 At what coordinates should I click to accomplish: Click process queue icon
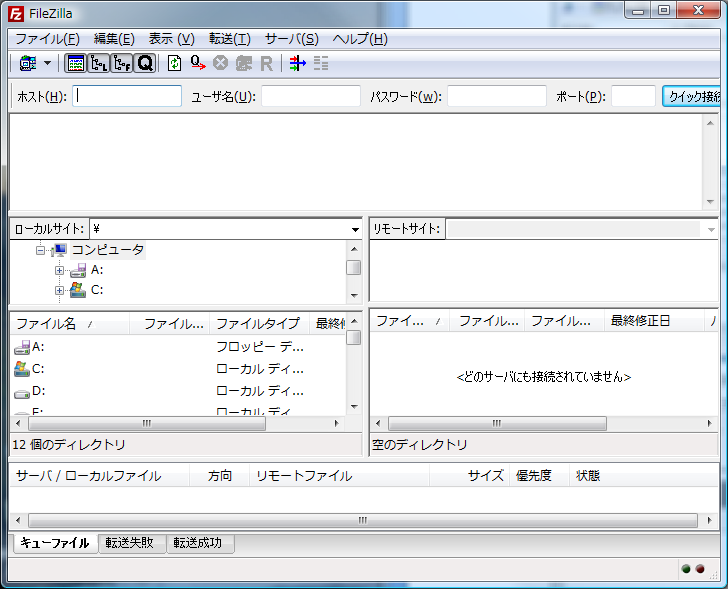198,63
